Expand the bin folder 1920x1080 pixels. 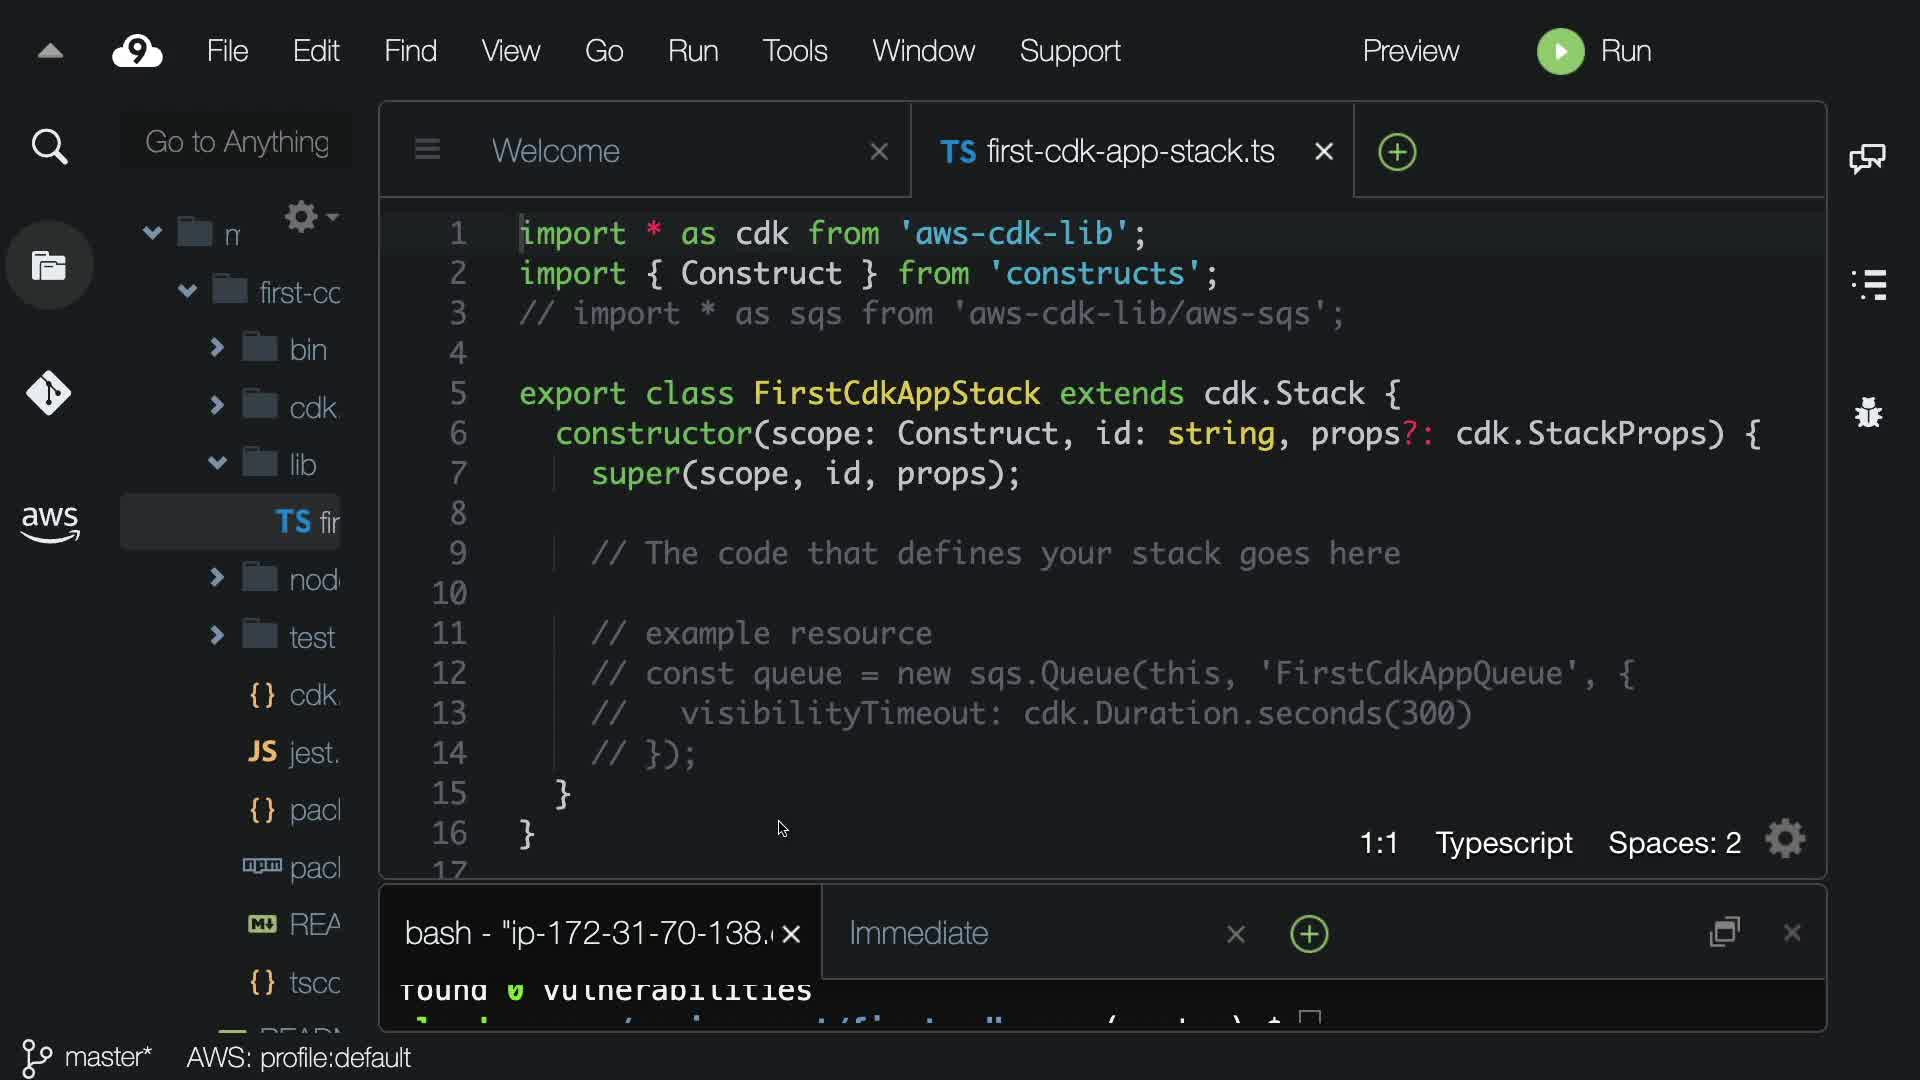(217, 348)
